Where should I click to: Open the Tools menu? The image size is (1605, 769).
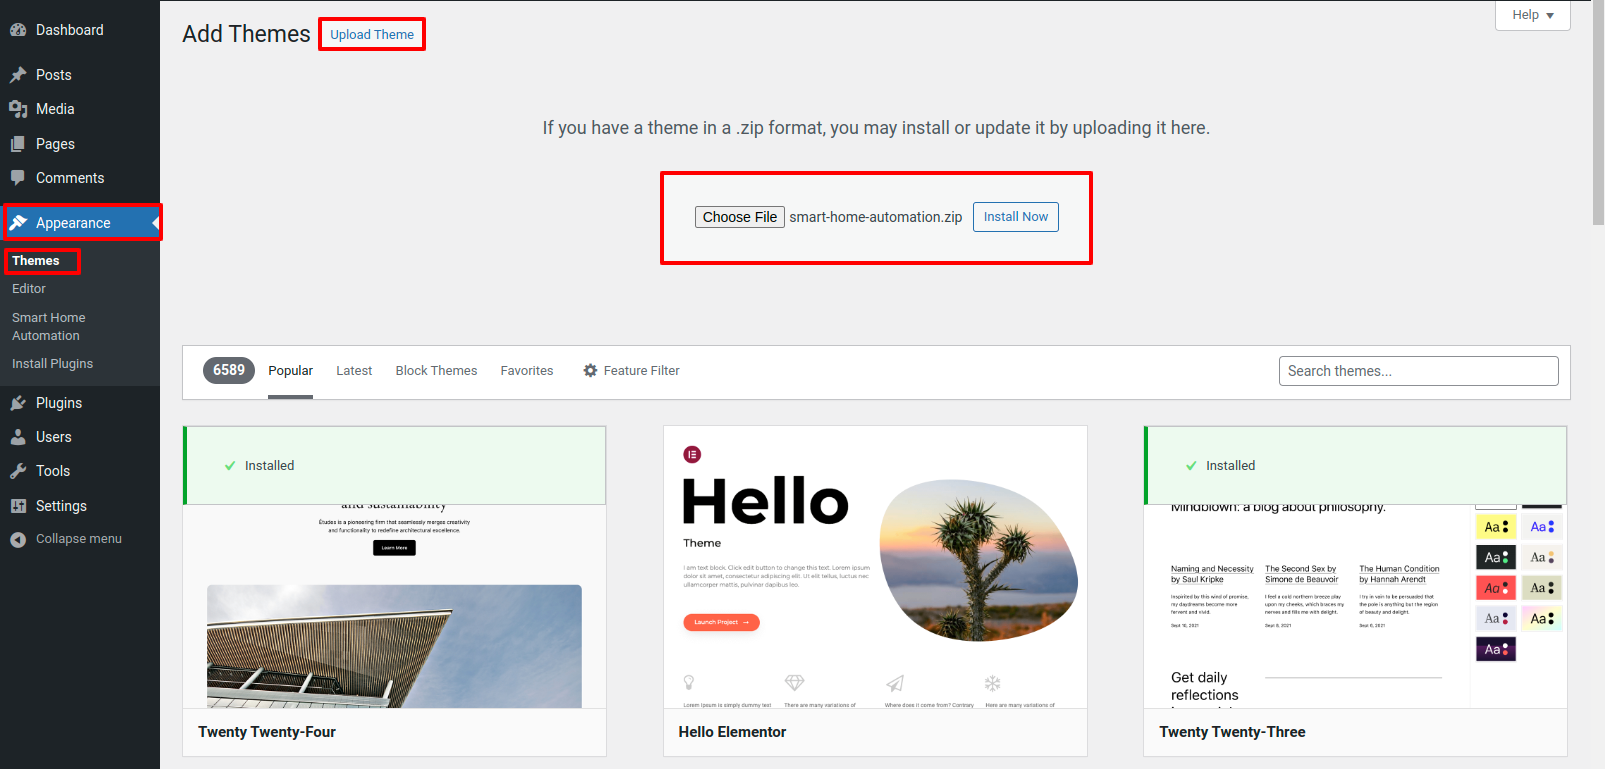(80, 471)
